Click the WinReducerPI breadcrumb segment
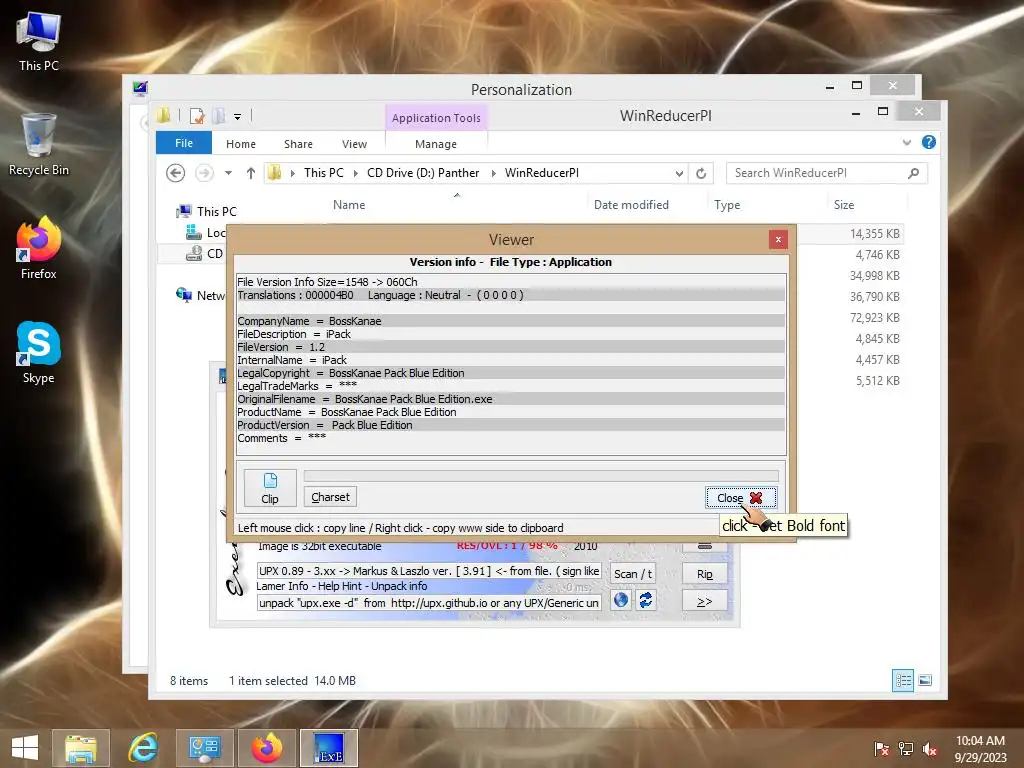The width and height of the screenshot is (1024, 768). [x=541, y=173]
